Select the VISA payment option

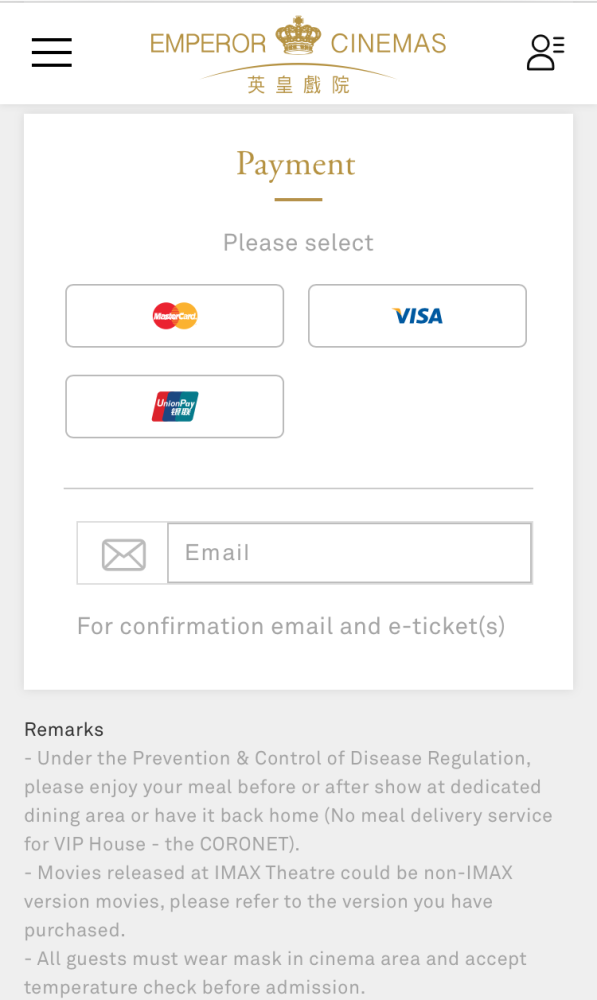click(x=418, y=316)
